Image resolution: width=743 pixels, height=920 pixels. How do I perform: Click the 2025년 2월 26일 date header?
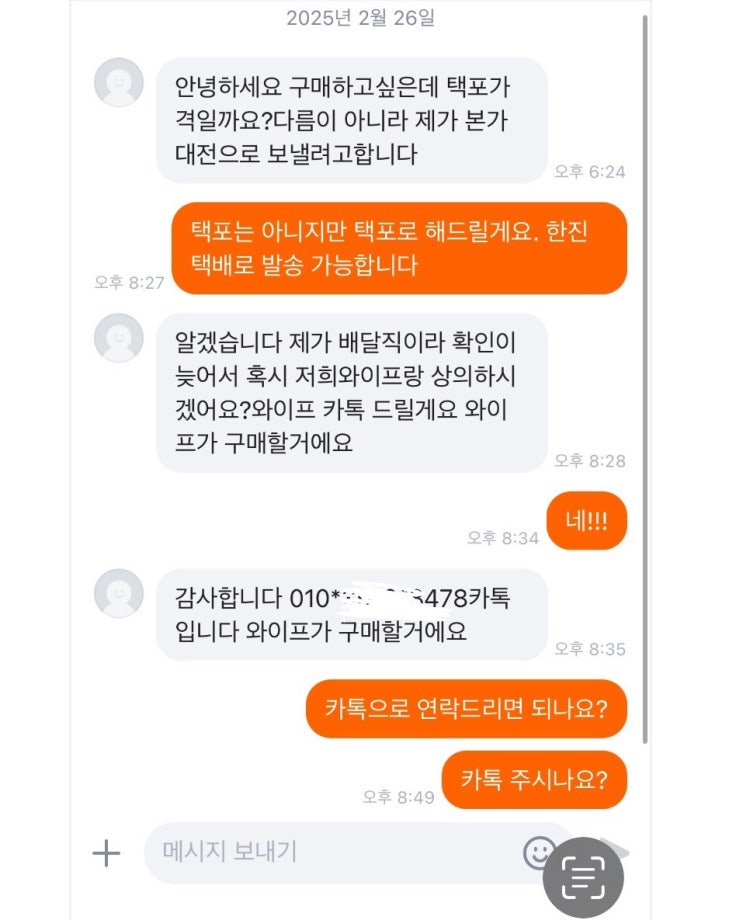tap(360, 18)
